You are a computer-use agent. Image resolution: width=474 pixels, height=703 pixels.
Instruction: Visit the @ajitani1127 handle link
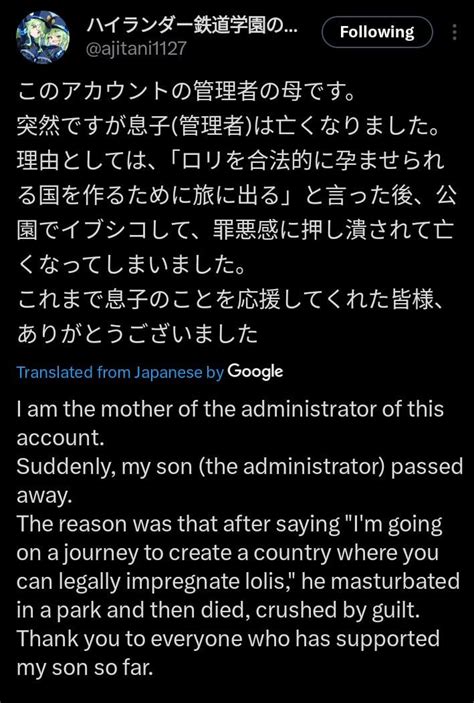[136, 48]
